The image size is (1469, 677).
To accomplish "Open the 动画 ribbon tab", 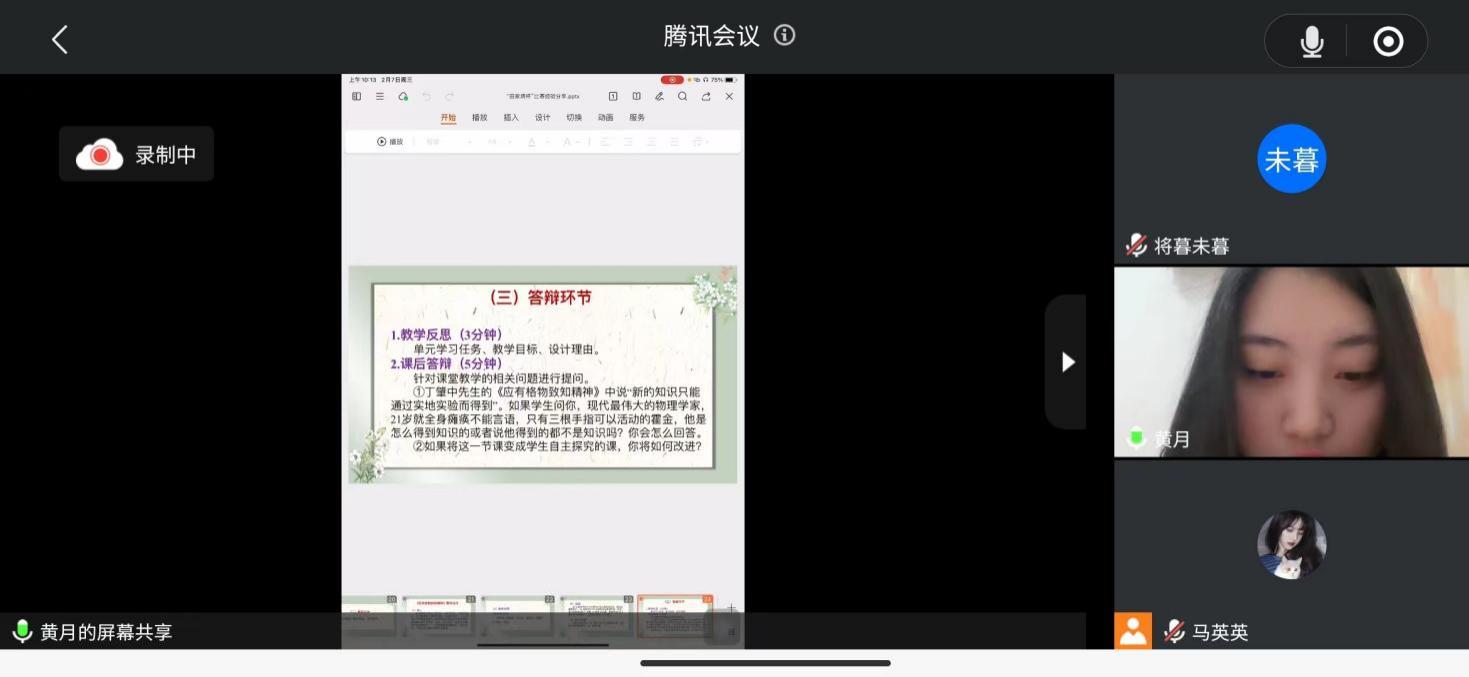I will (x=605, y=118).
